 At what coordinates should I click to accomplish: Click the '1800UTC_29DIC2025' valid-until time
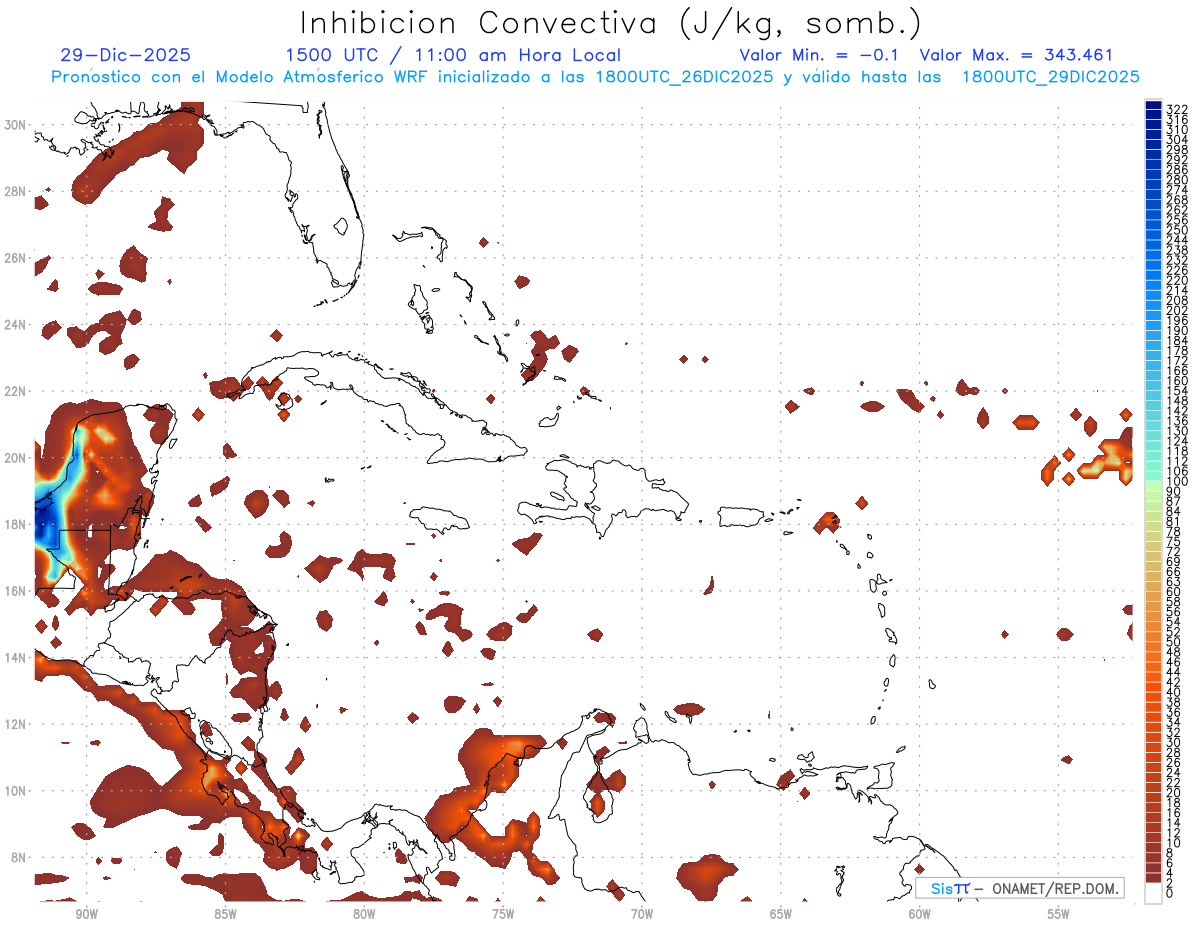click(1050, 77)
